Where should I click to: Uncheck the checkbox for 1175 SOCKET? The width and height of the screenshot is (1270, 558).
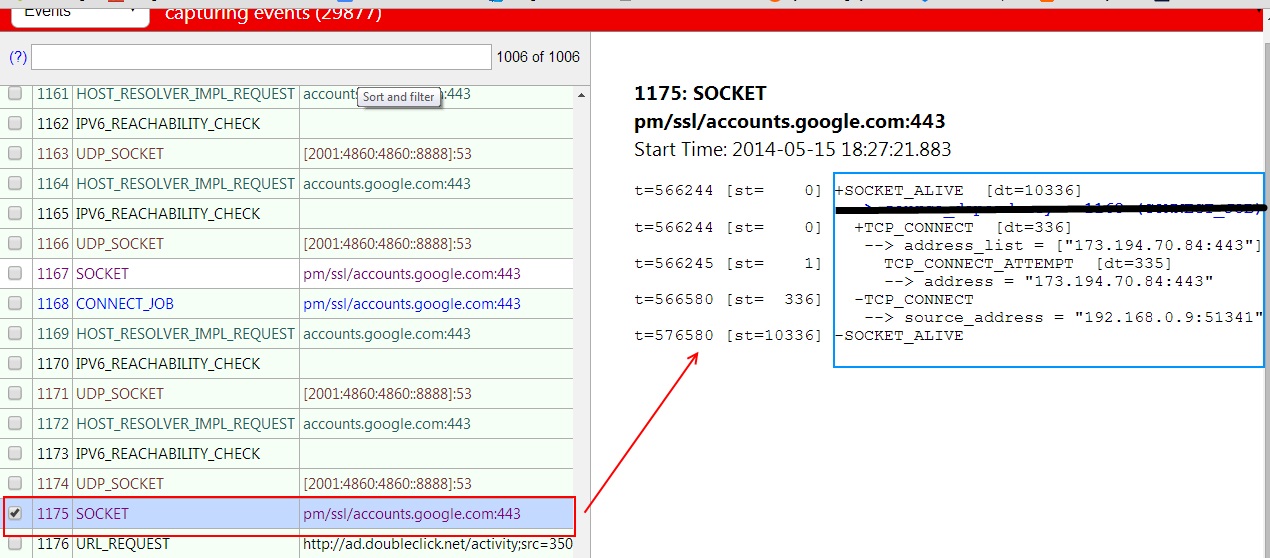pyautogui.click(x=15, y=513)
